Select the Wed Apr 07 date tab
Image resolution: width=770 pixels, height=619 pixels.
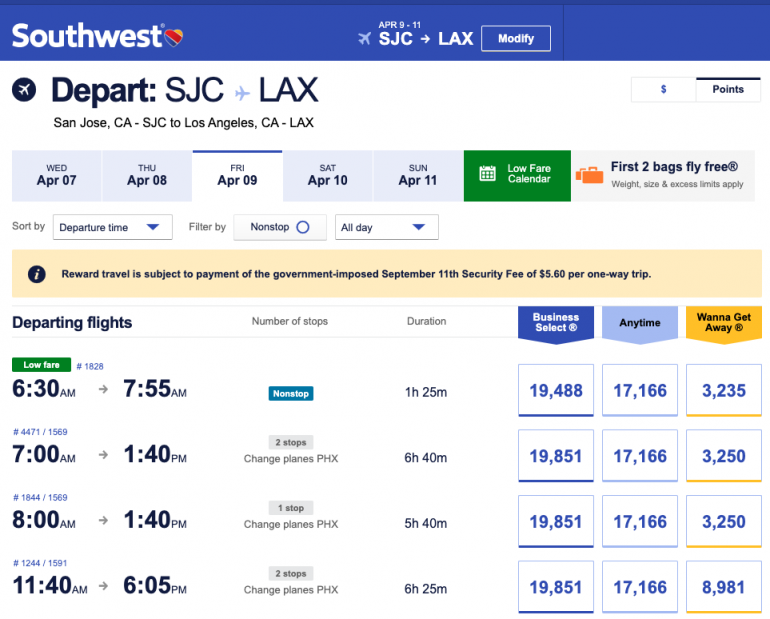(x=56, y=175)
